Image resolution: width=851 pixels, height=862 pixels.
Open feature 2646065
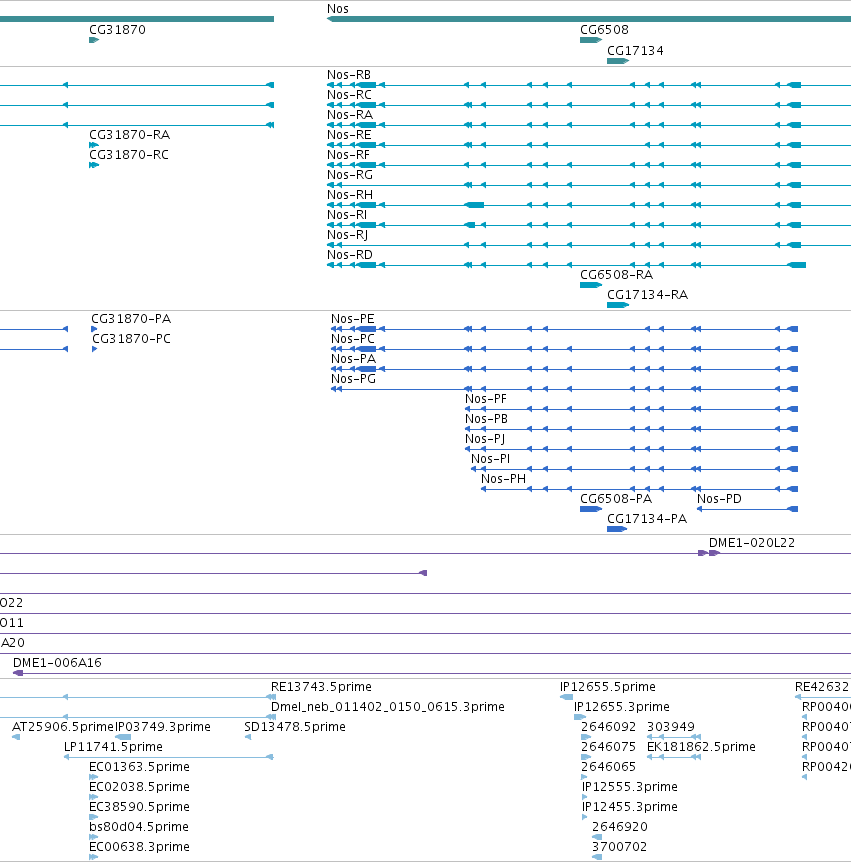point(609,766)
